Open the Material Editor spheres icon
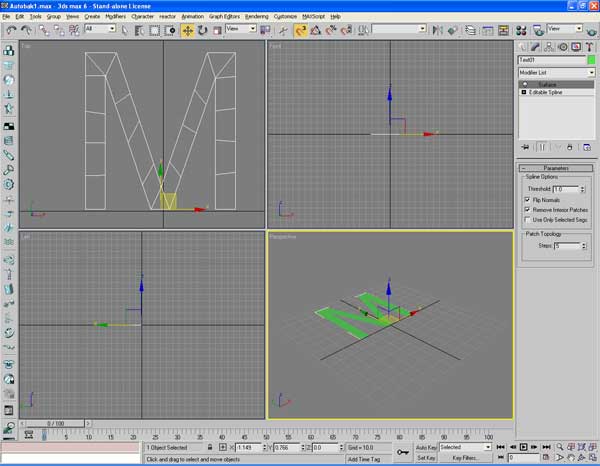Viewport: 600px width, 466px height. pos(521,30)
